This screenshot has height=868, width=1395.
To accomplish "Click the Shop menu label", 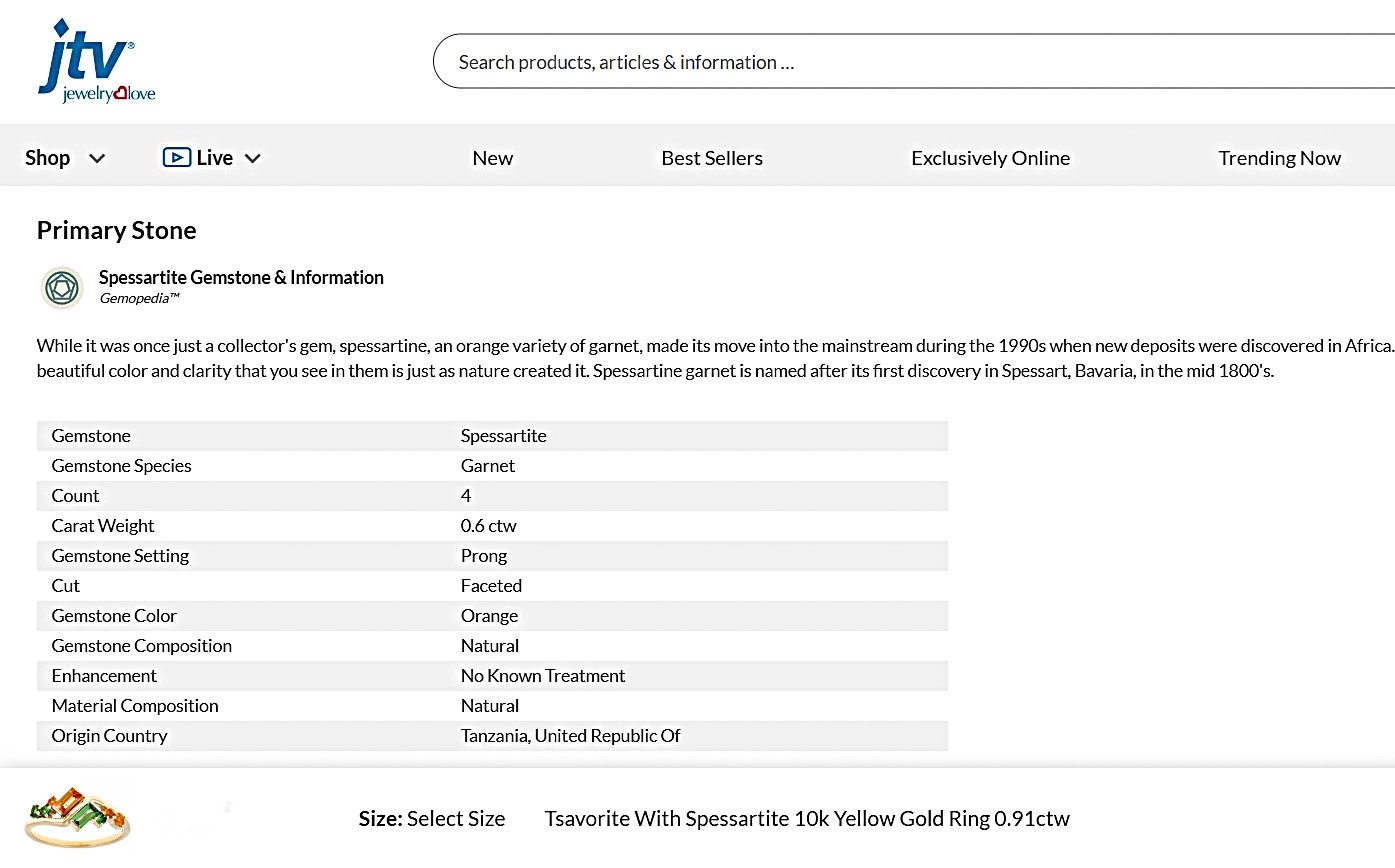I will (x=47, y=158).
